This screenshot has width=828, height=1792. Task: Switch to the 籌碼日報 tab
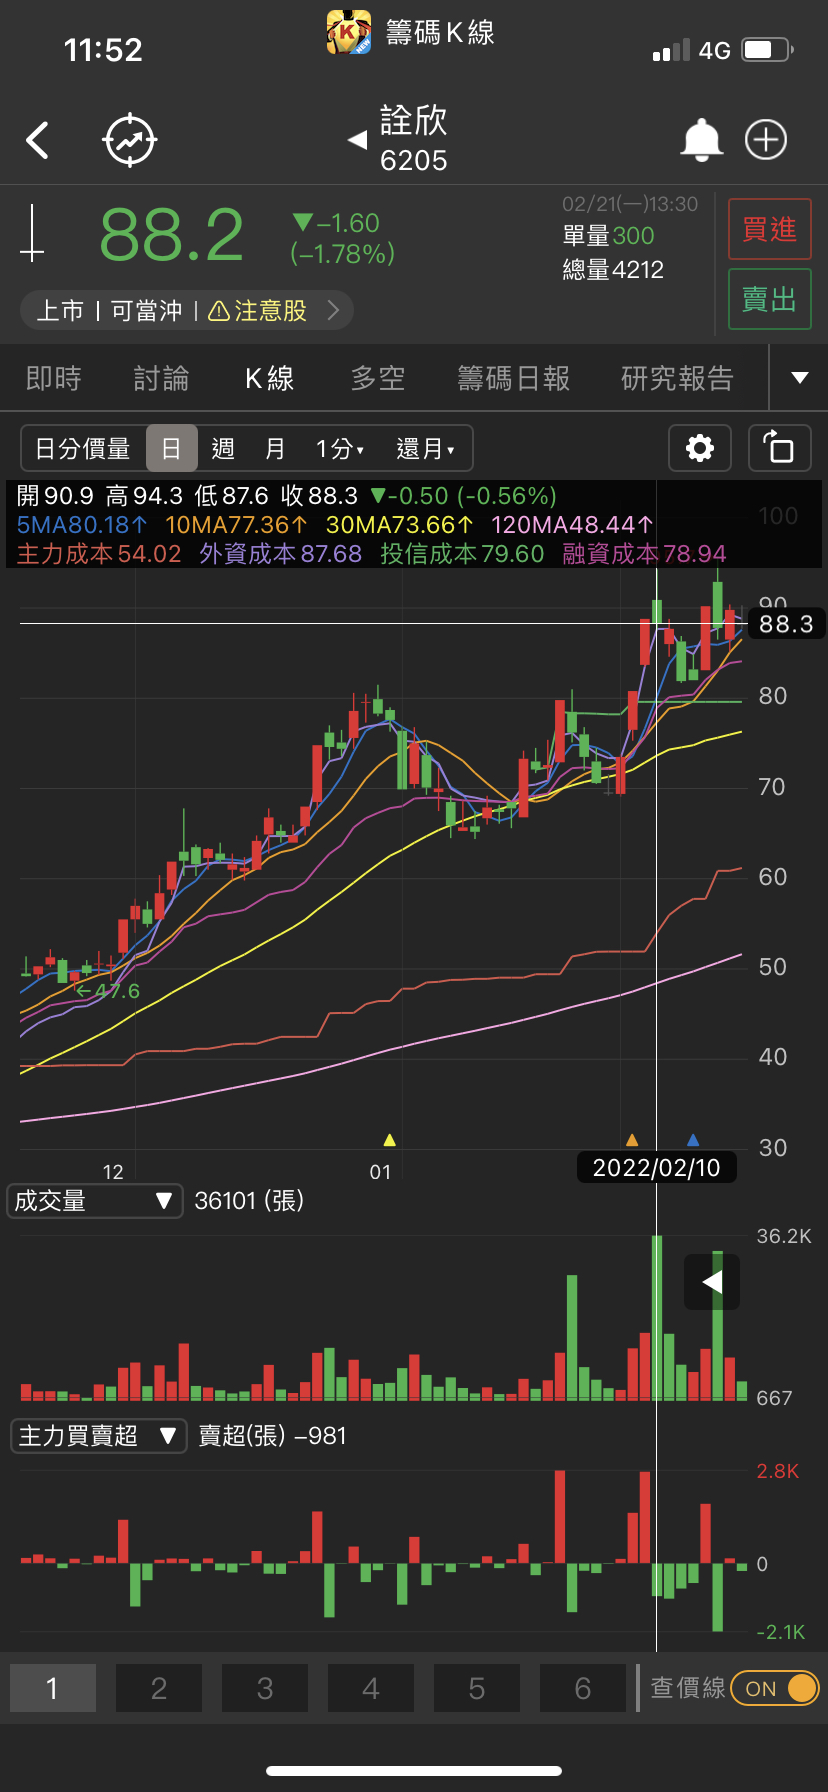coord(513,378)
